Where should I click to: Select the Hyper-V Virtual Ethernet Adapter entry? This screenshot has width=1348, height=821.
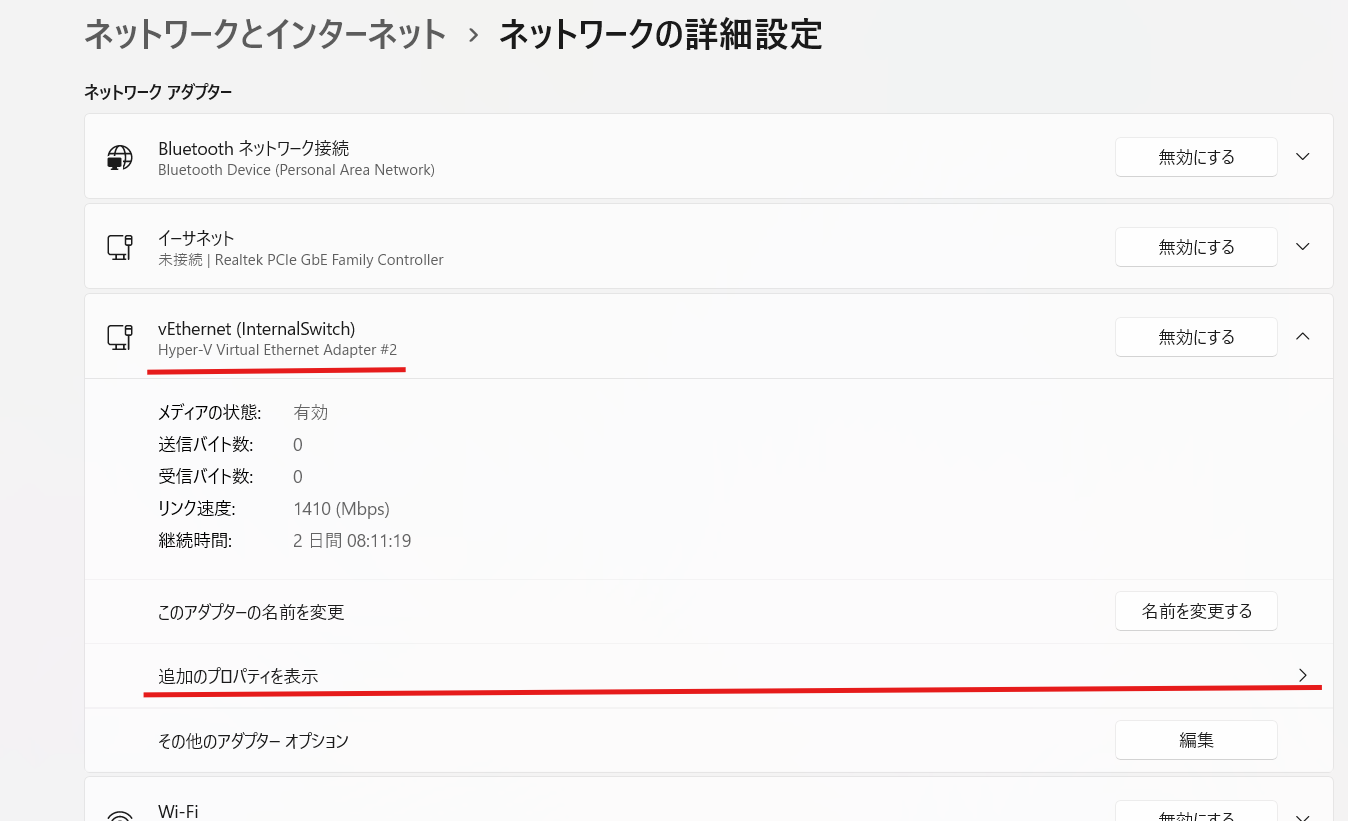point(277,349)
